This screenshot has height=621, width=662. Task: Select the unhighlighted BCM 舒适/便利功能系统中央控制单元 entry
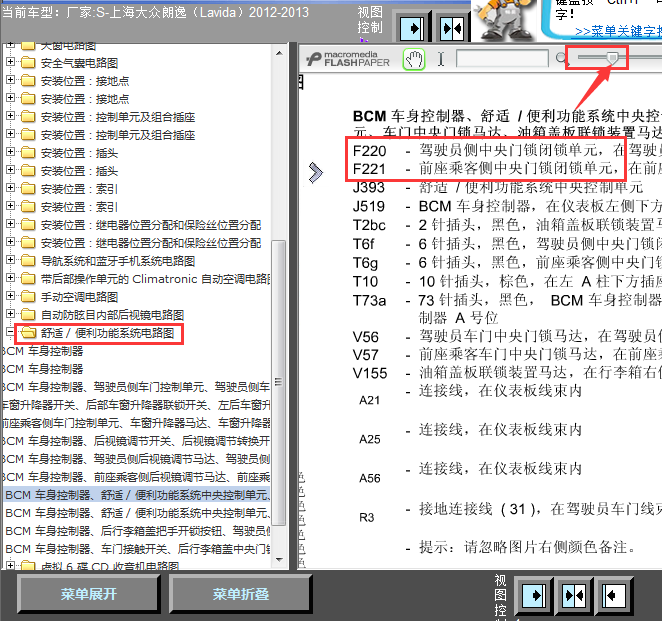coord(137,513)
